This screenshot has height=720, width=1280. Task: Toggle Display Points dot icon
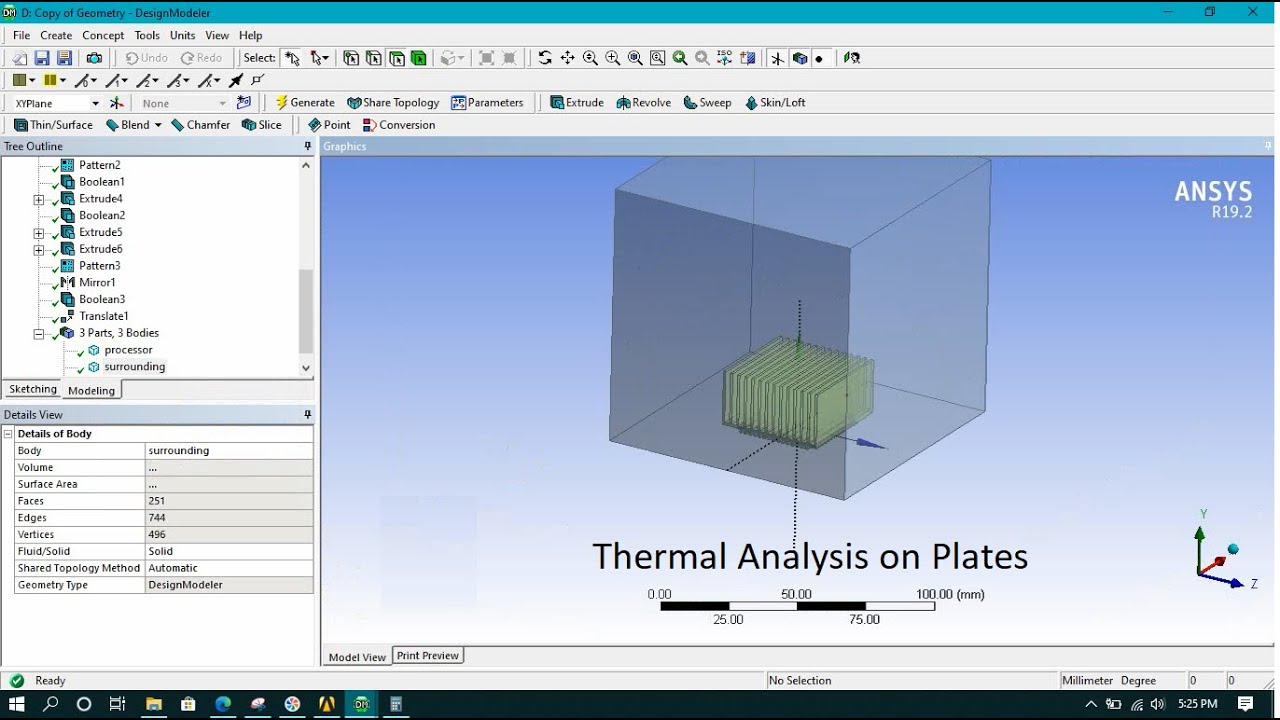pos(819,58)
